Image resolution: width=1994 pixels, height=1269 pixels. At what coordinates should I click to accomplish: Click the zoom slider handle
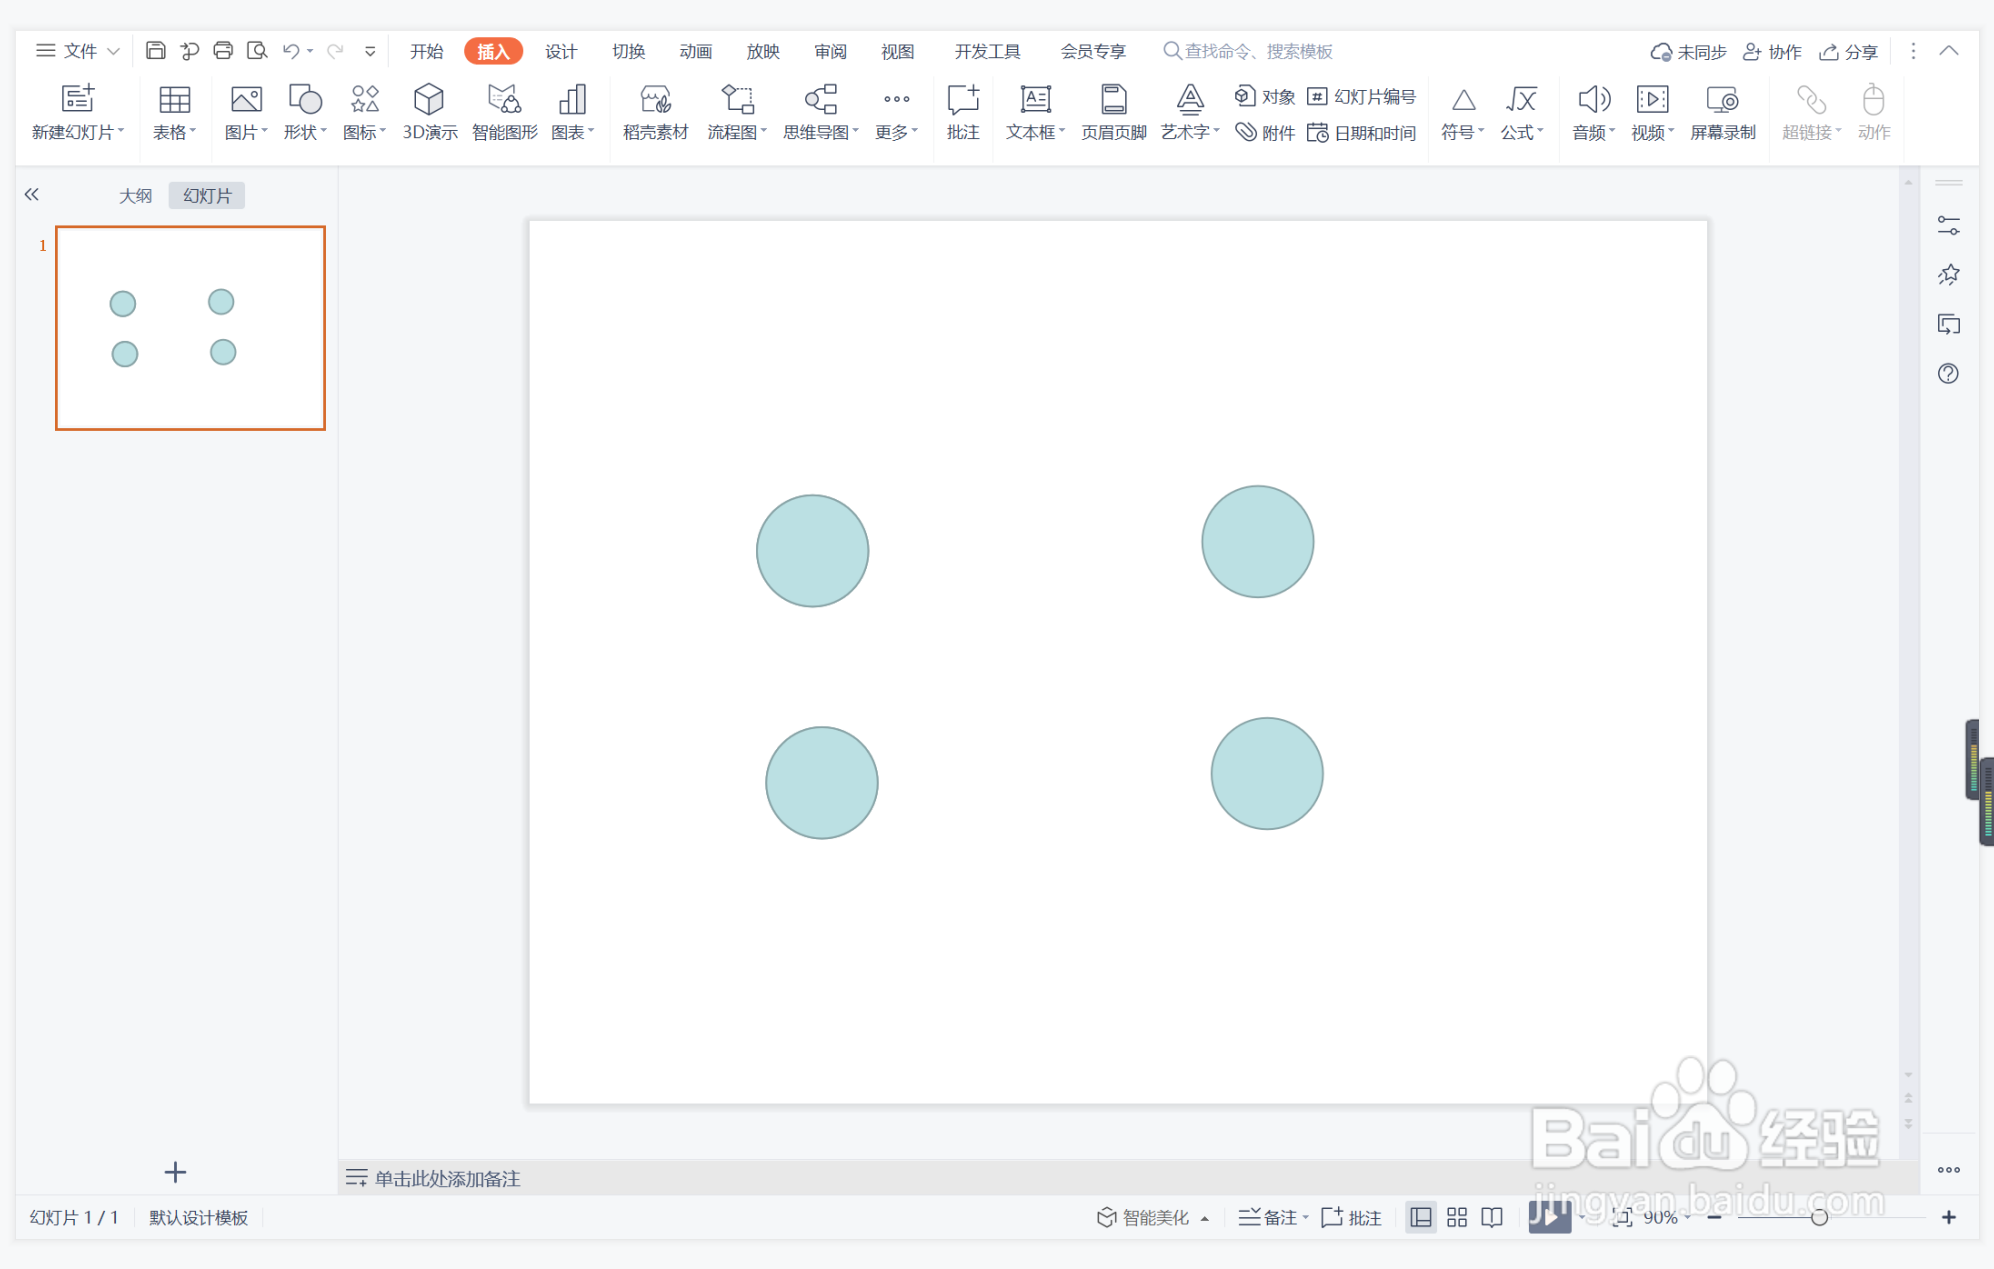tap(1819, 1217)
